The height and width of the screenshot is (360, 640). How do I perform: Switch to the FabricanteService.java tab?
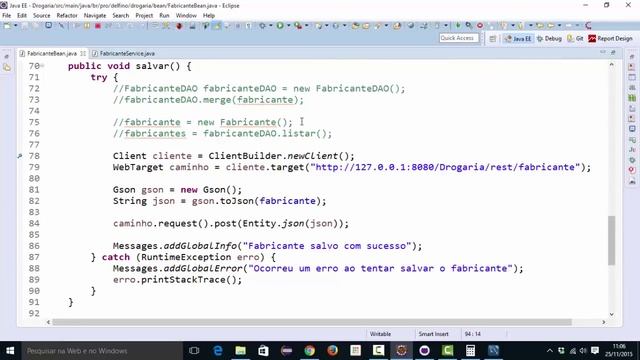123,53
